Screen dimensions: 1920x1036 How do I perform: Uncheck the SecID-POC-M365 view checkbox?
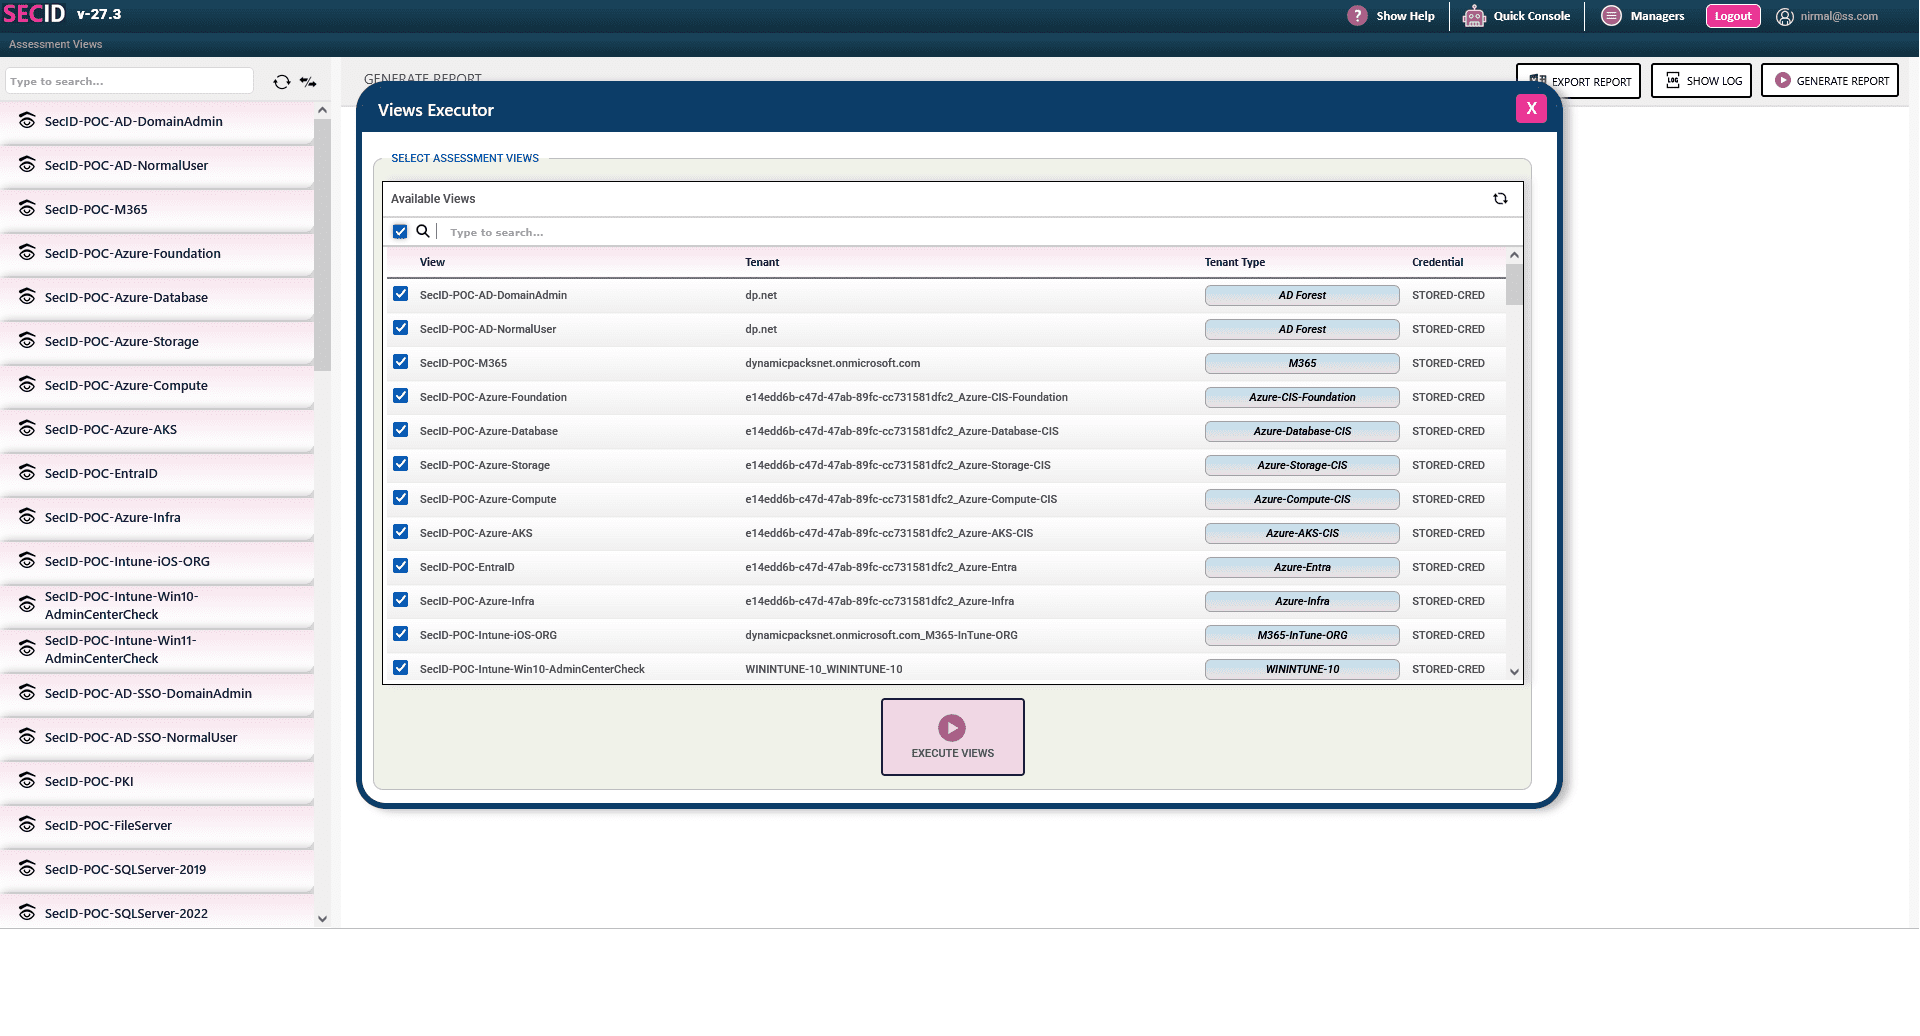401,362
